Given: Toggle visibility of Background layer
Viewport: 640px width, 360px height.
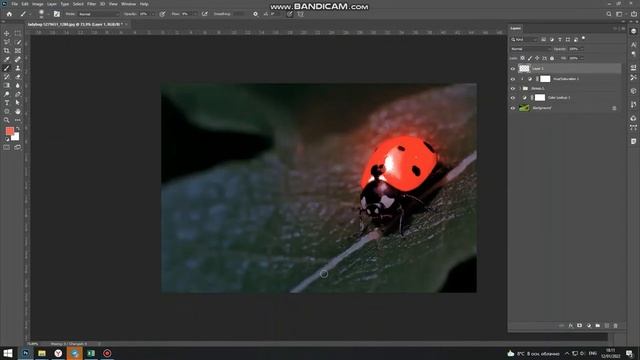Looking at the screenshot, I should 513,108.
